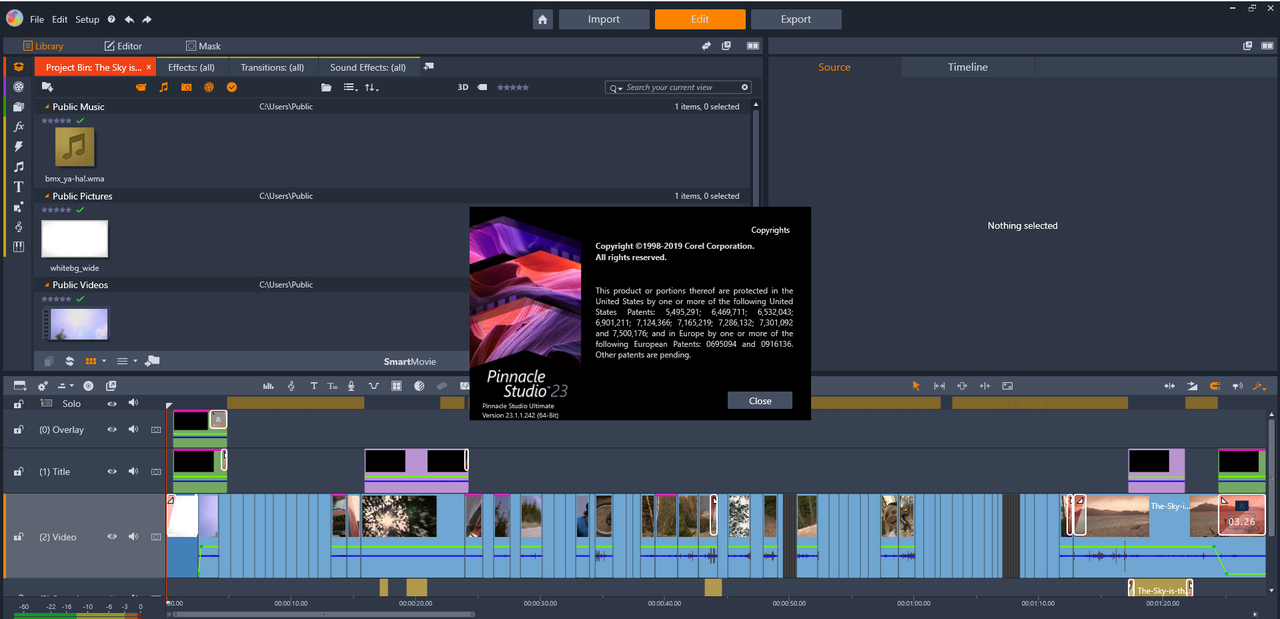Switch the preview to the Timeline tab
The image size is (1280, 619).
click(x=967, y=67)
